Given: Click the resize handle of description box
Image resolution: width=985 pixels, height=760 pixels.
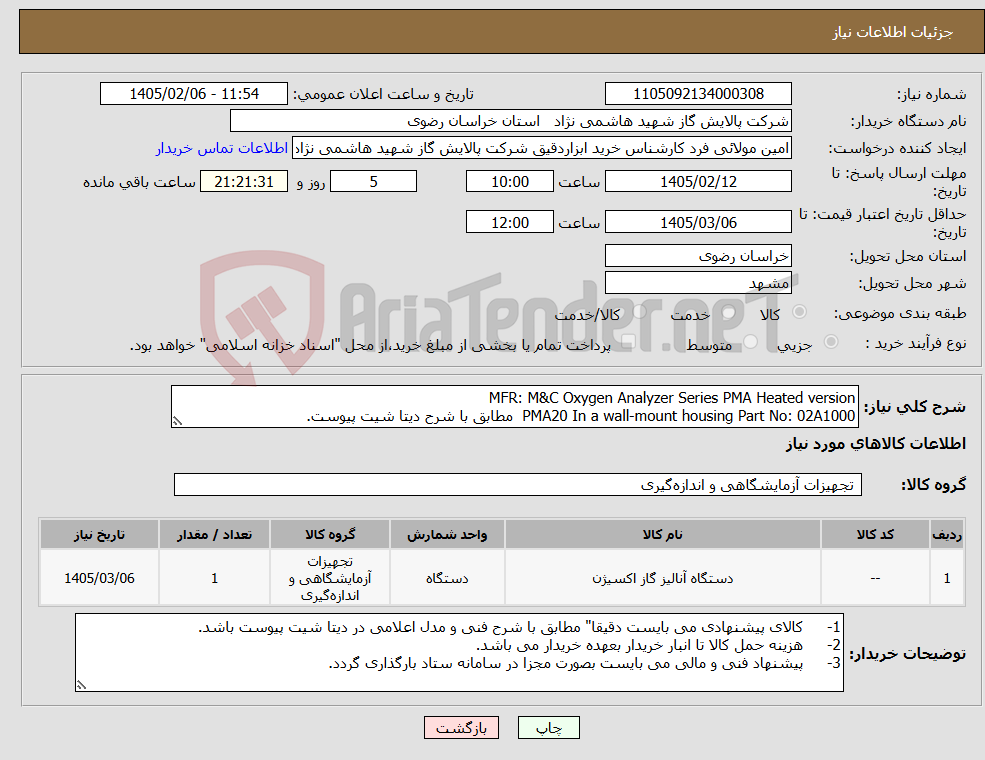Looking at the screenshot, I should pos(177,421).
